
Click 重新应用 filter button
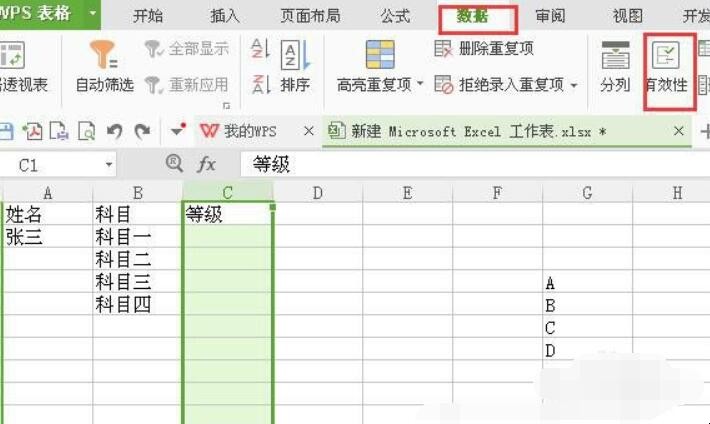[187, 85]
